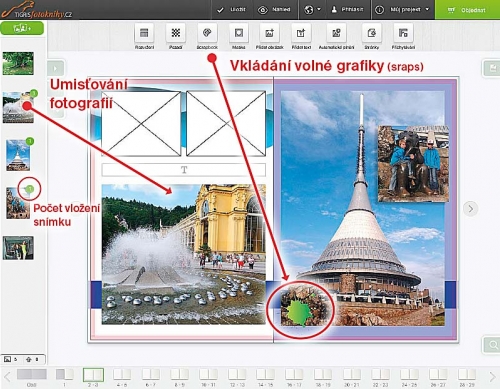Open the Můj projekt dropdown menu
The image size is (500, 389).
(x=403, y=10)
